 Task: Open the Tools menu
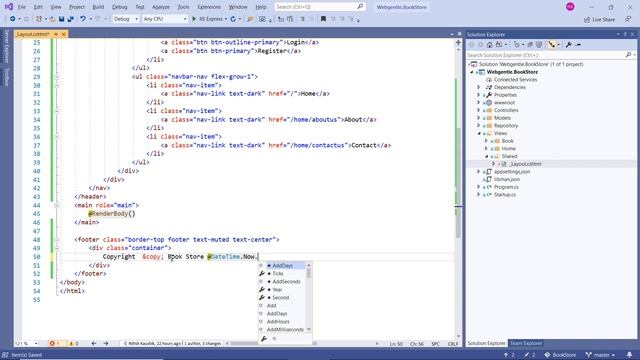tap(183, 7)
